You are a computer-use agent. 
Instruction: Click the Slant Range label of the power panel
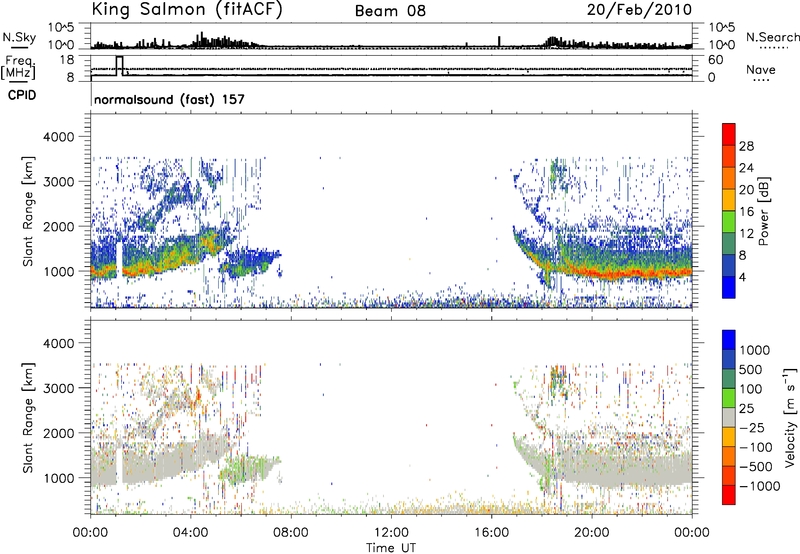(x=28, y=211)
